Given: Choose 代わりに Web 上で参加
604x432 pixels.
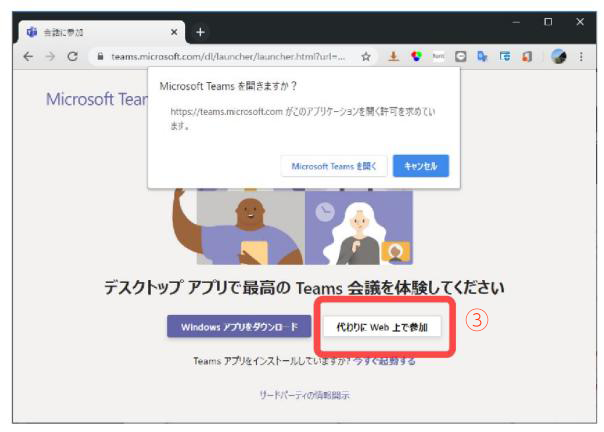Looking at the screenshot, I should (x=382, y=327).
